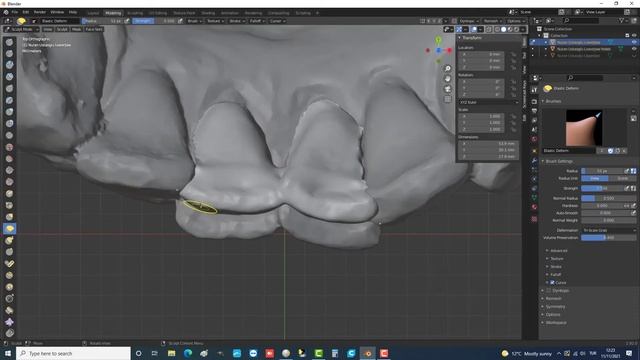
Task: Hide the Collection via eye icon
Action: [634, 36]
